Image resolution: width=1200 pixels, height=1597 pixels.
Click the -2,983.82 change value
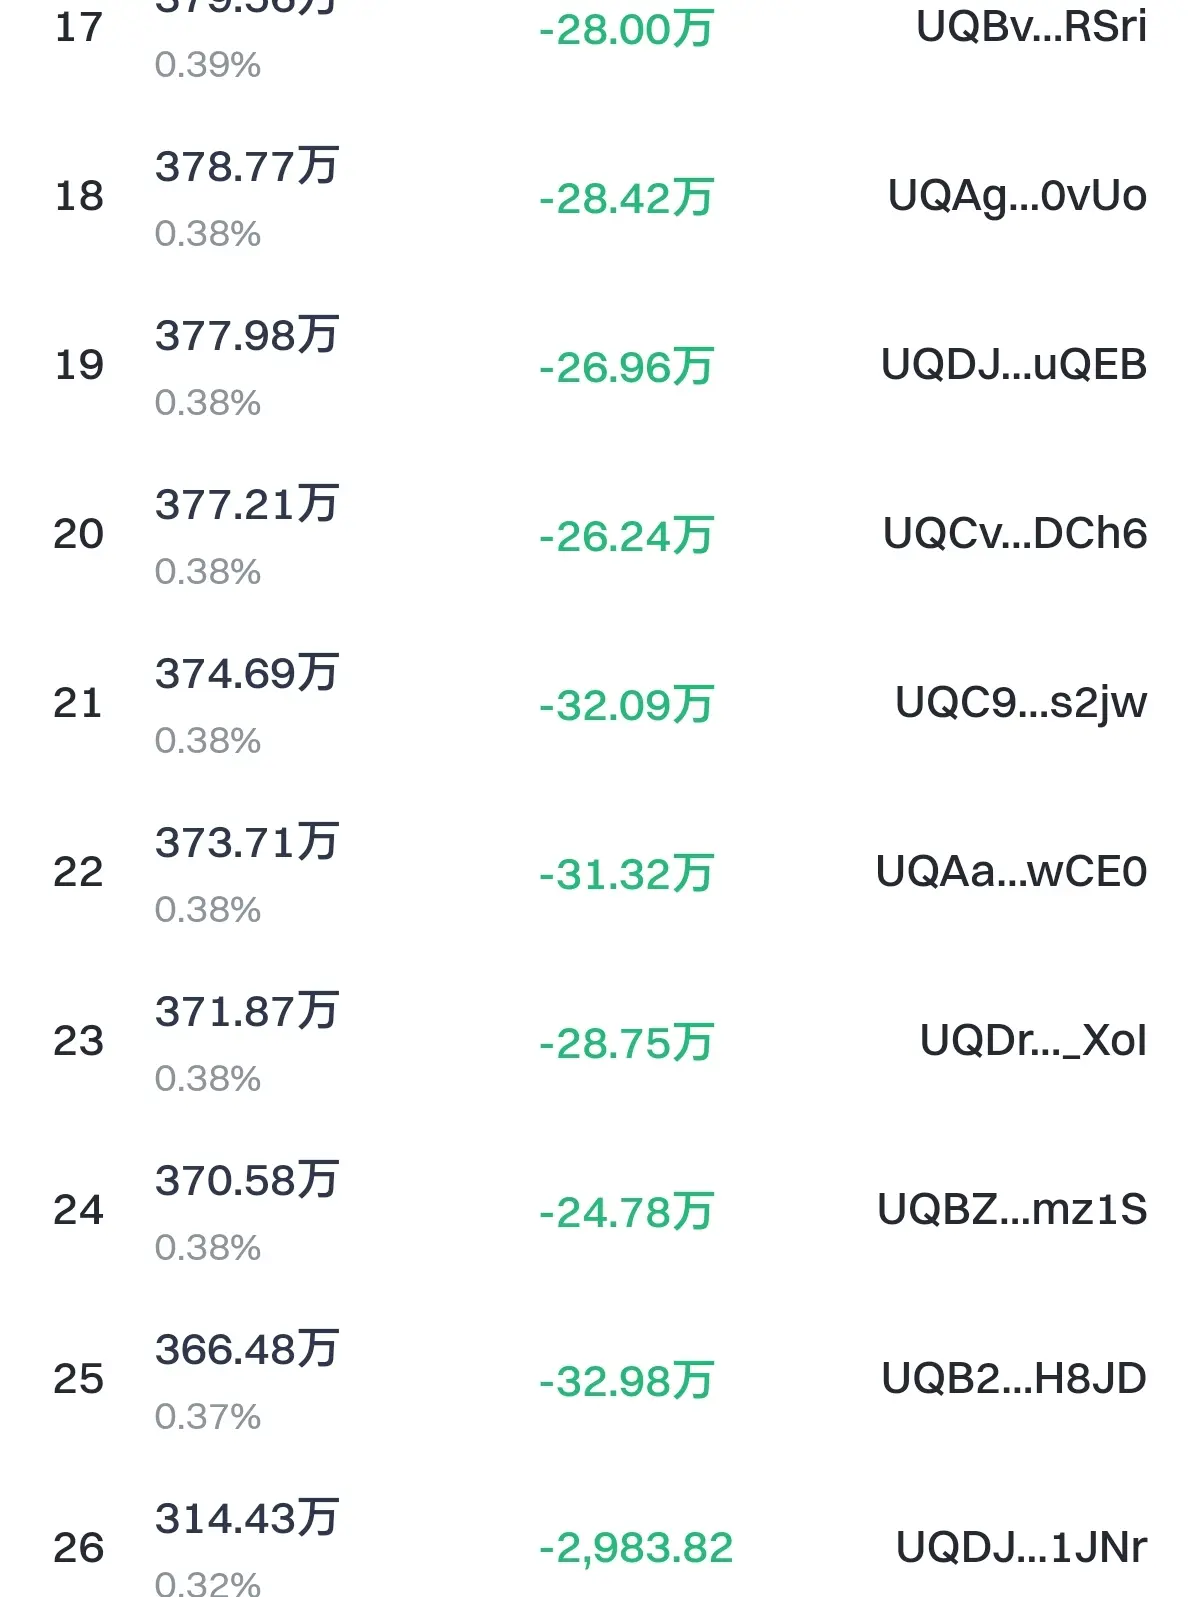coord(636,1549)
